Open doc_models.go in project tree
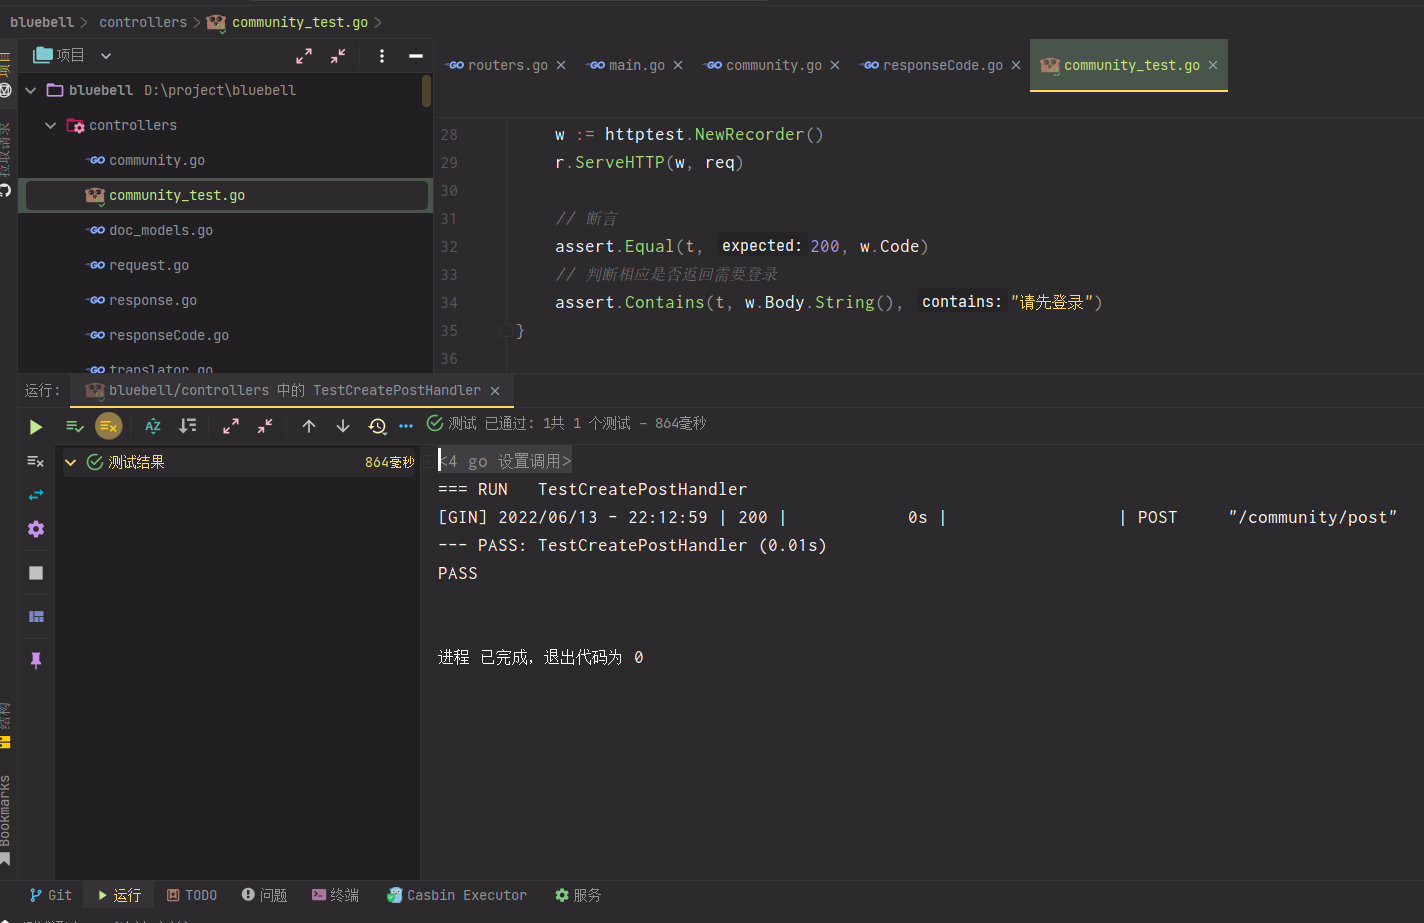Viewport: 1424px width, 923px height. (x=161, y=230)
